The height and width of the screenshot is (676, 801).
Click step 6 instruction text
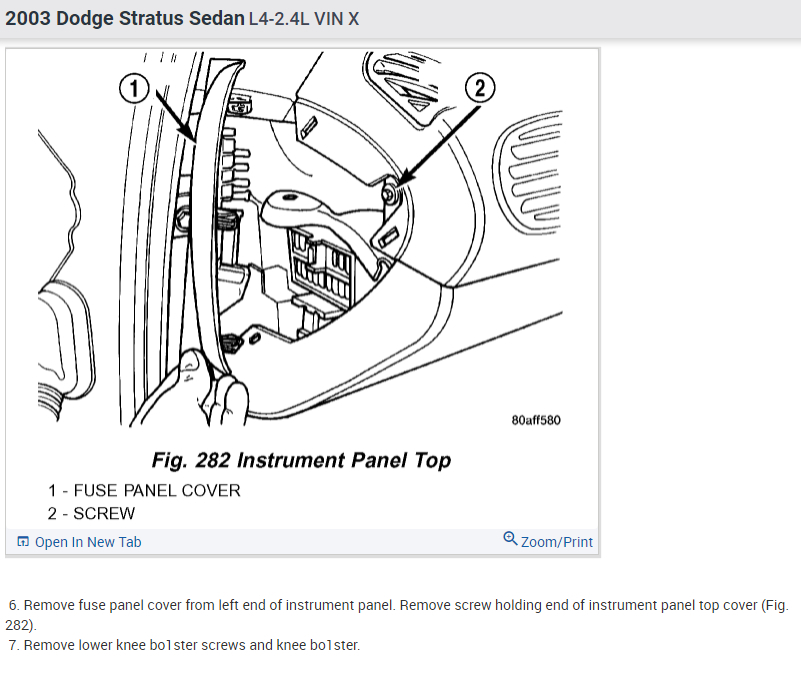point(397,615)
